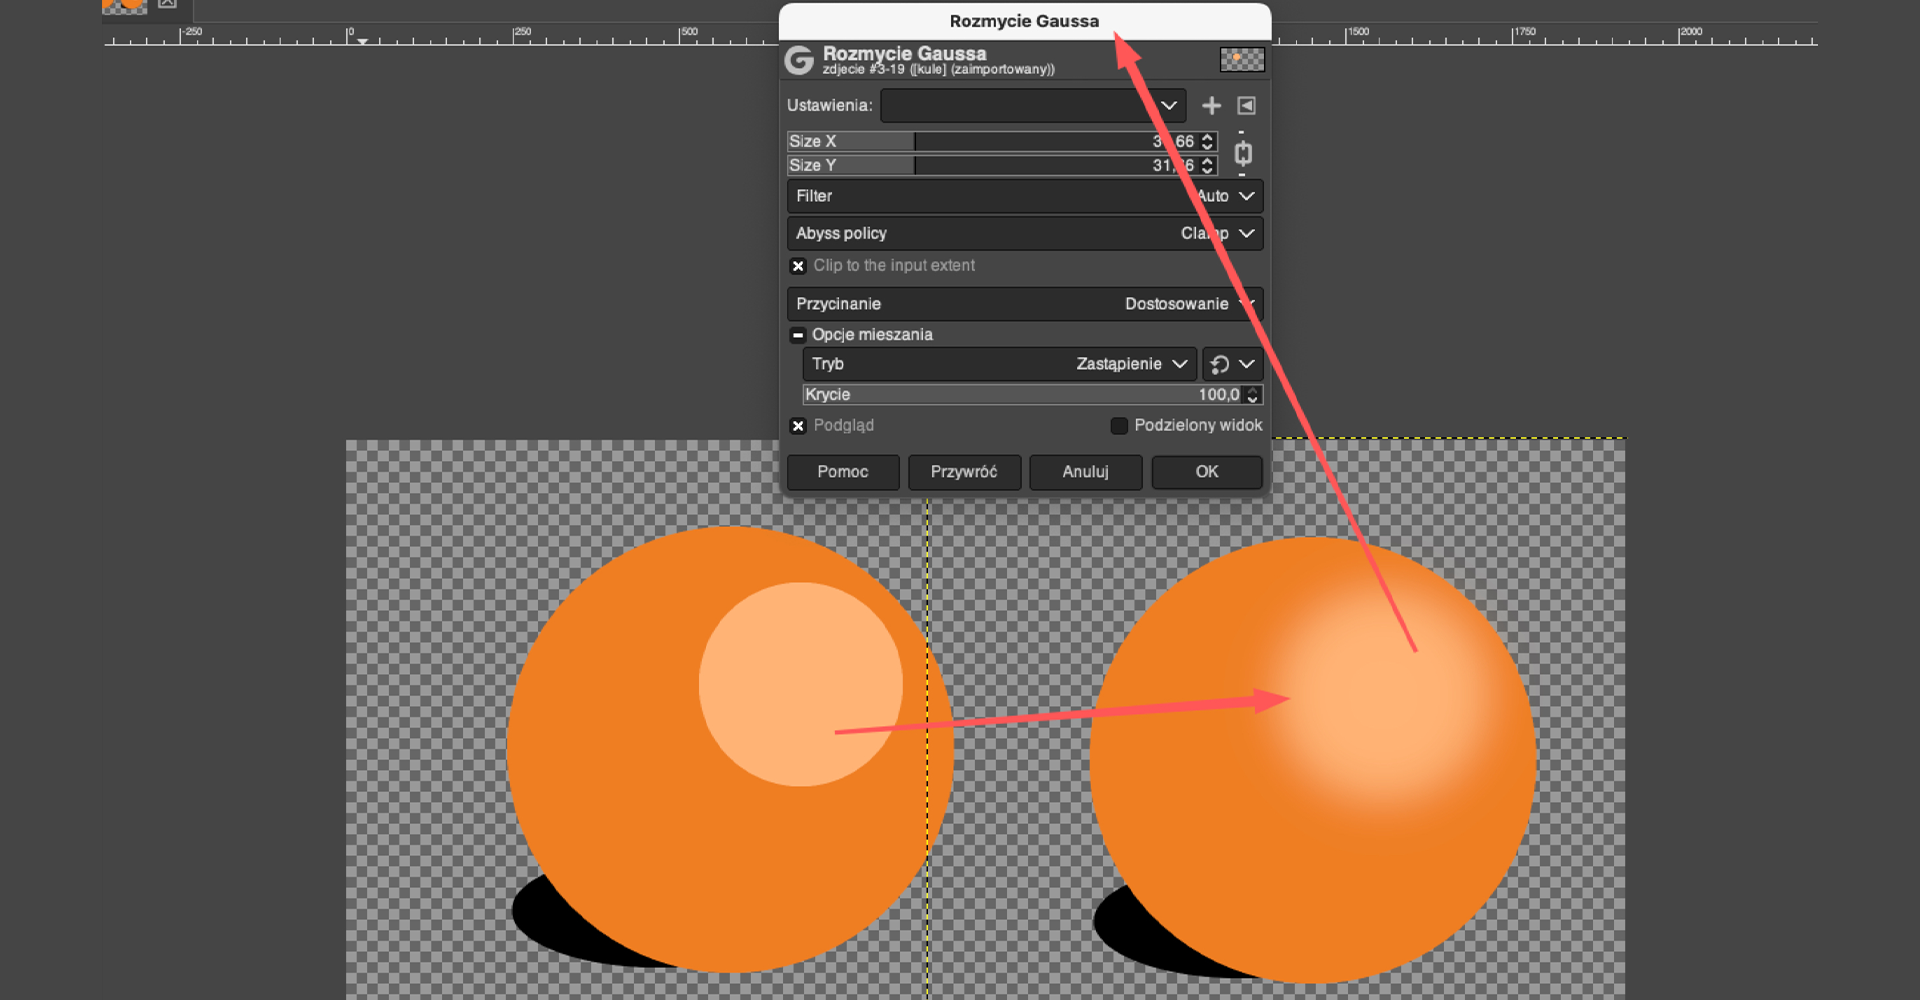
Task: Adjust the Size X value with the stepper arrows
Action: click(1208, 141)
